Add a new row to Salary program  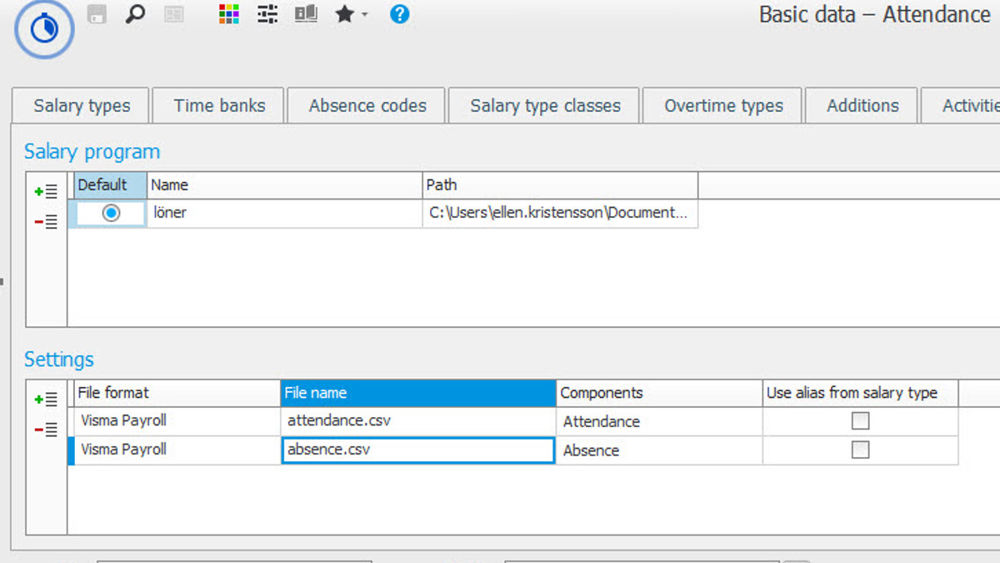(46, 191)
